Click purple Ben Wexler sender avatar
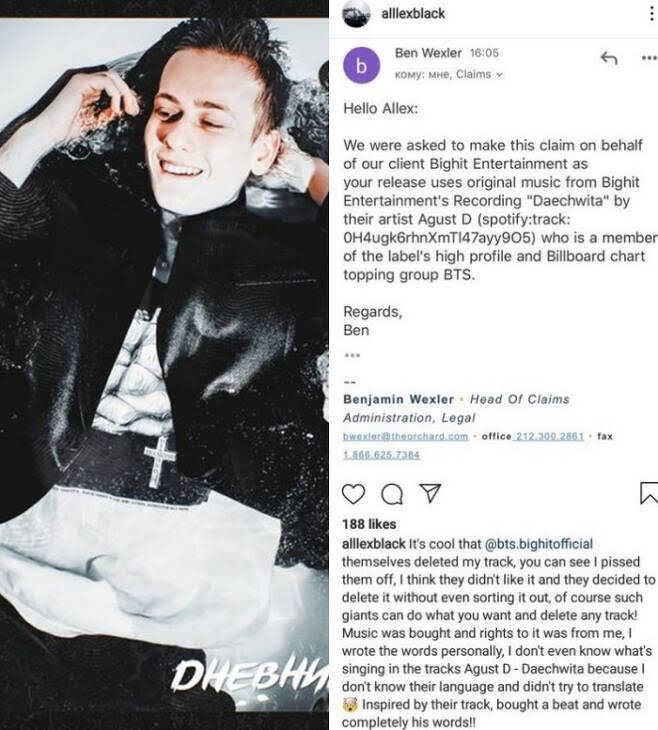Screen dimensions: 658x730 click(361, 65)
